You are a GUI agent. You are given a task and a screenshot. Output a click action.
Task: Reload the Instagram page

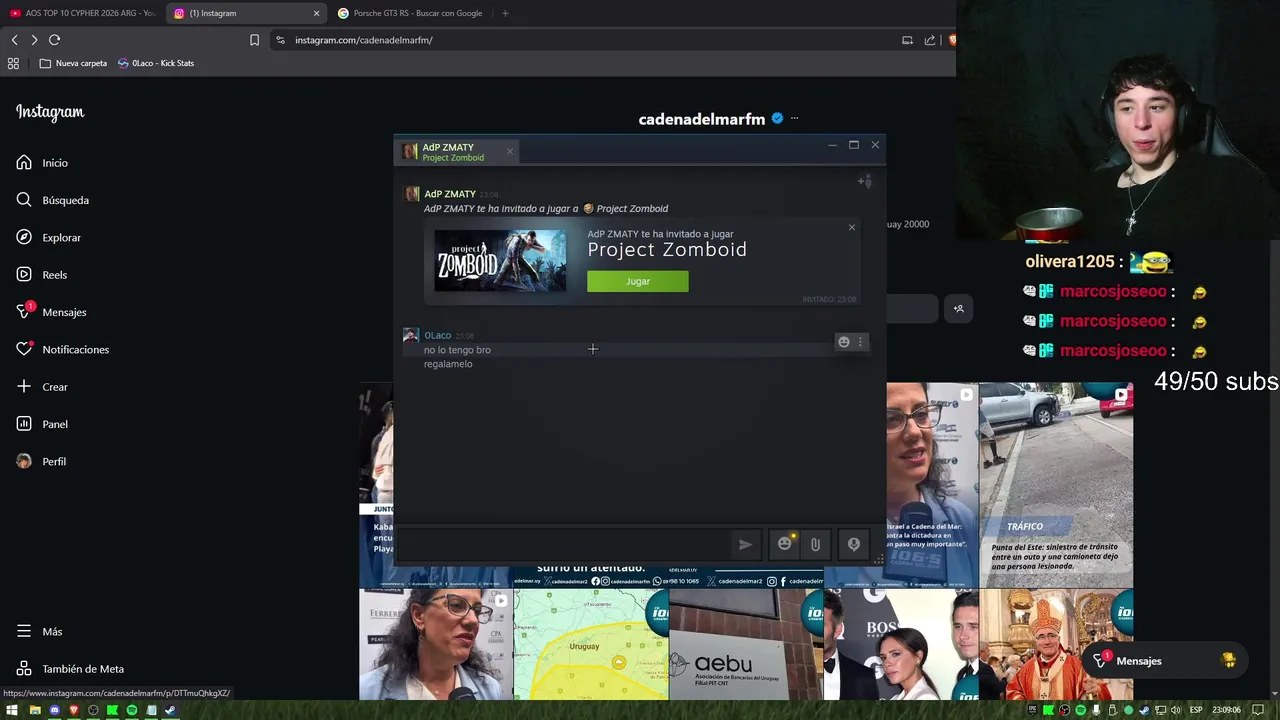(54, 40)
